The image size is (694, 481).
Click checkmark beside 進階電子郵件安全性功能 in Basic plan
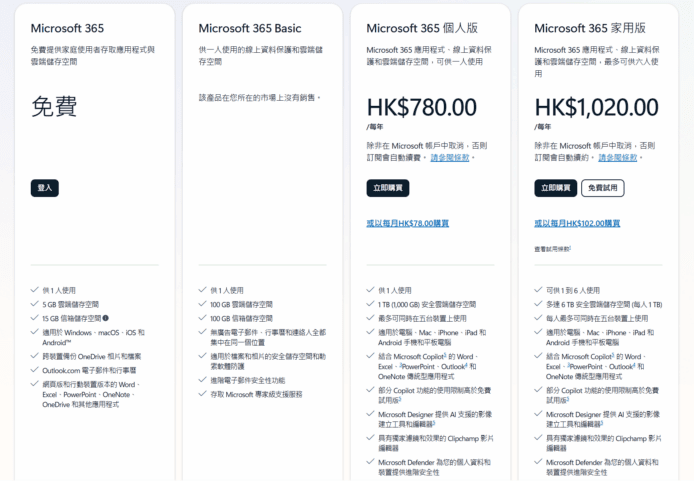pos(202,380)
